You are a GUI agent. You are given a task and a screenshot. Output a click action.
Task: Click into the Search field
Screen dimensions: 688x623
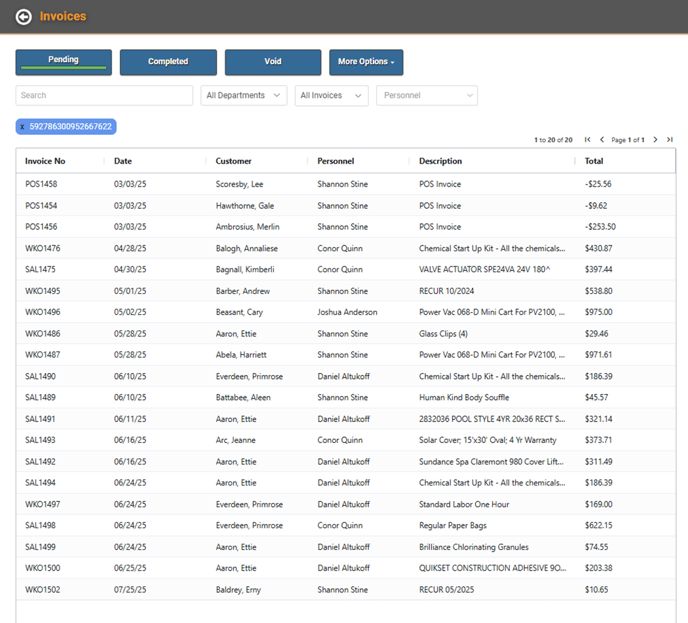pos(104,95)
